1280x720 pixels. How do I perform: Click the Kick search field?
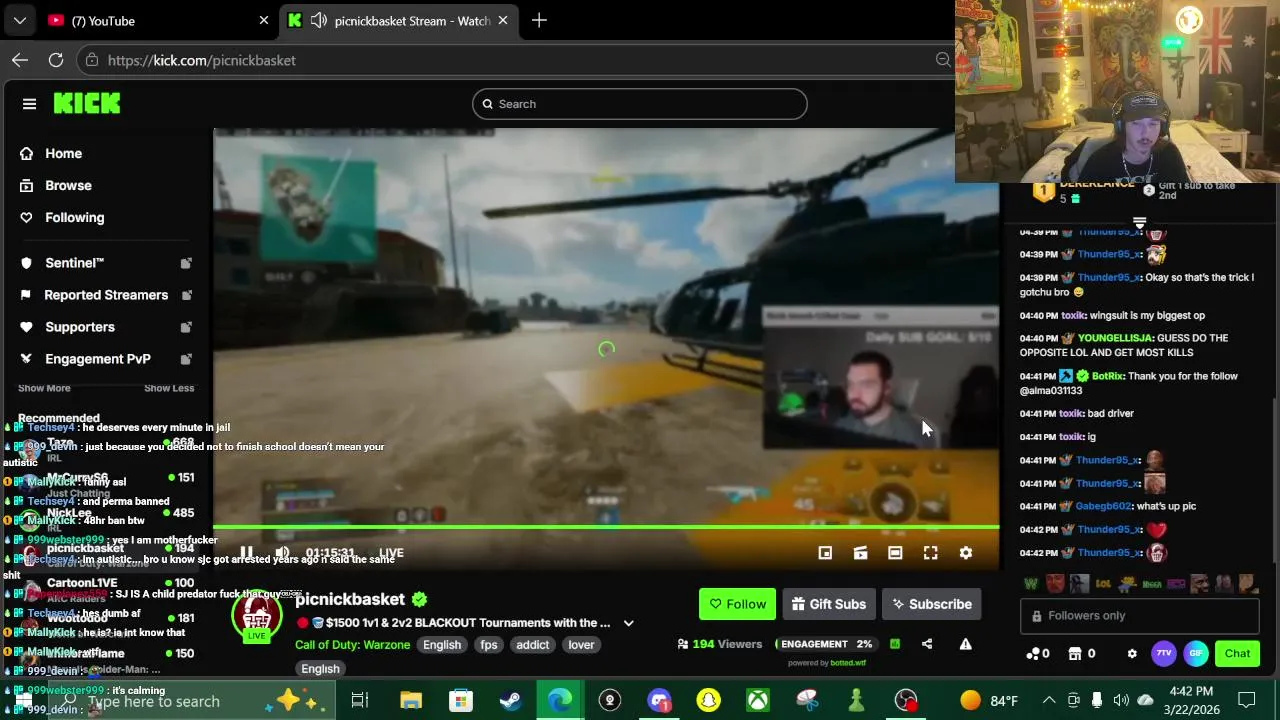[x=639, y=104]
